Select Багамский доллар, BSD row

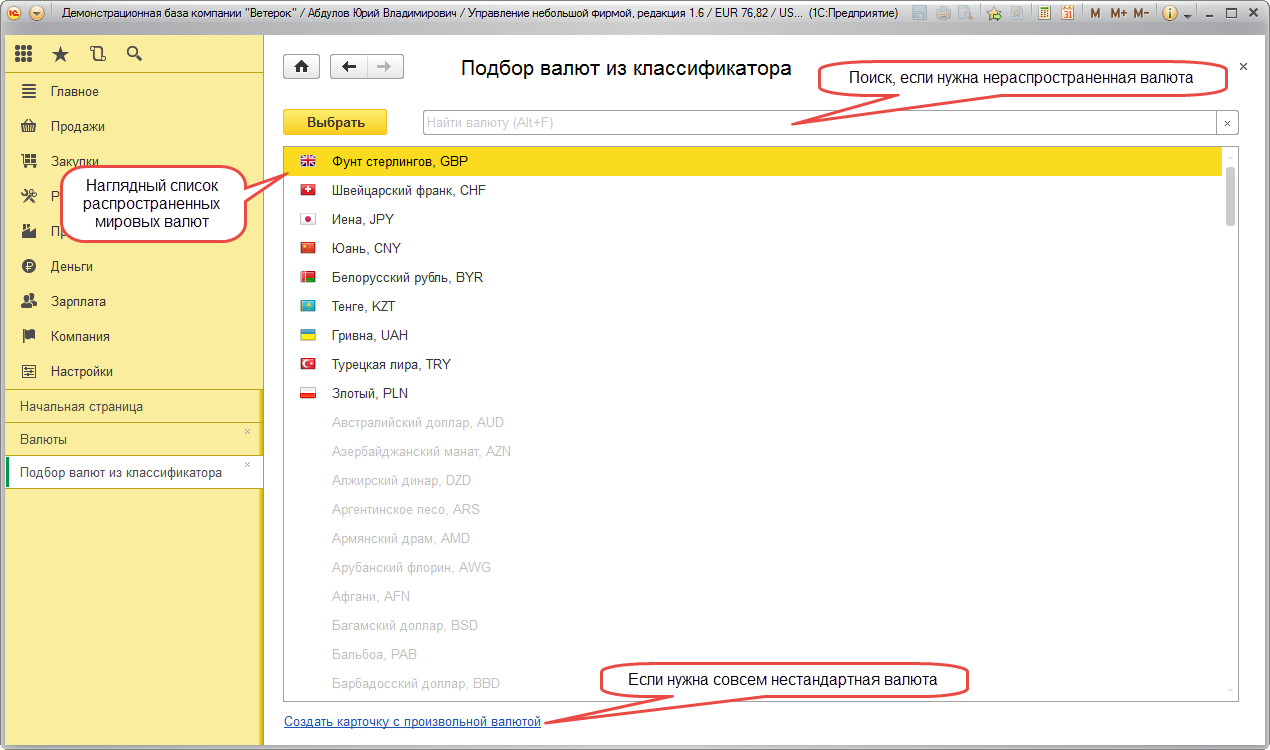[754, 625]
